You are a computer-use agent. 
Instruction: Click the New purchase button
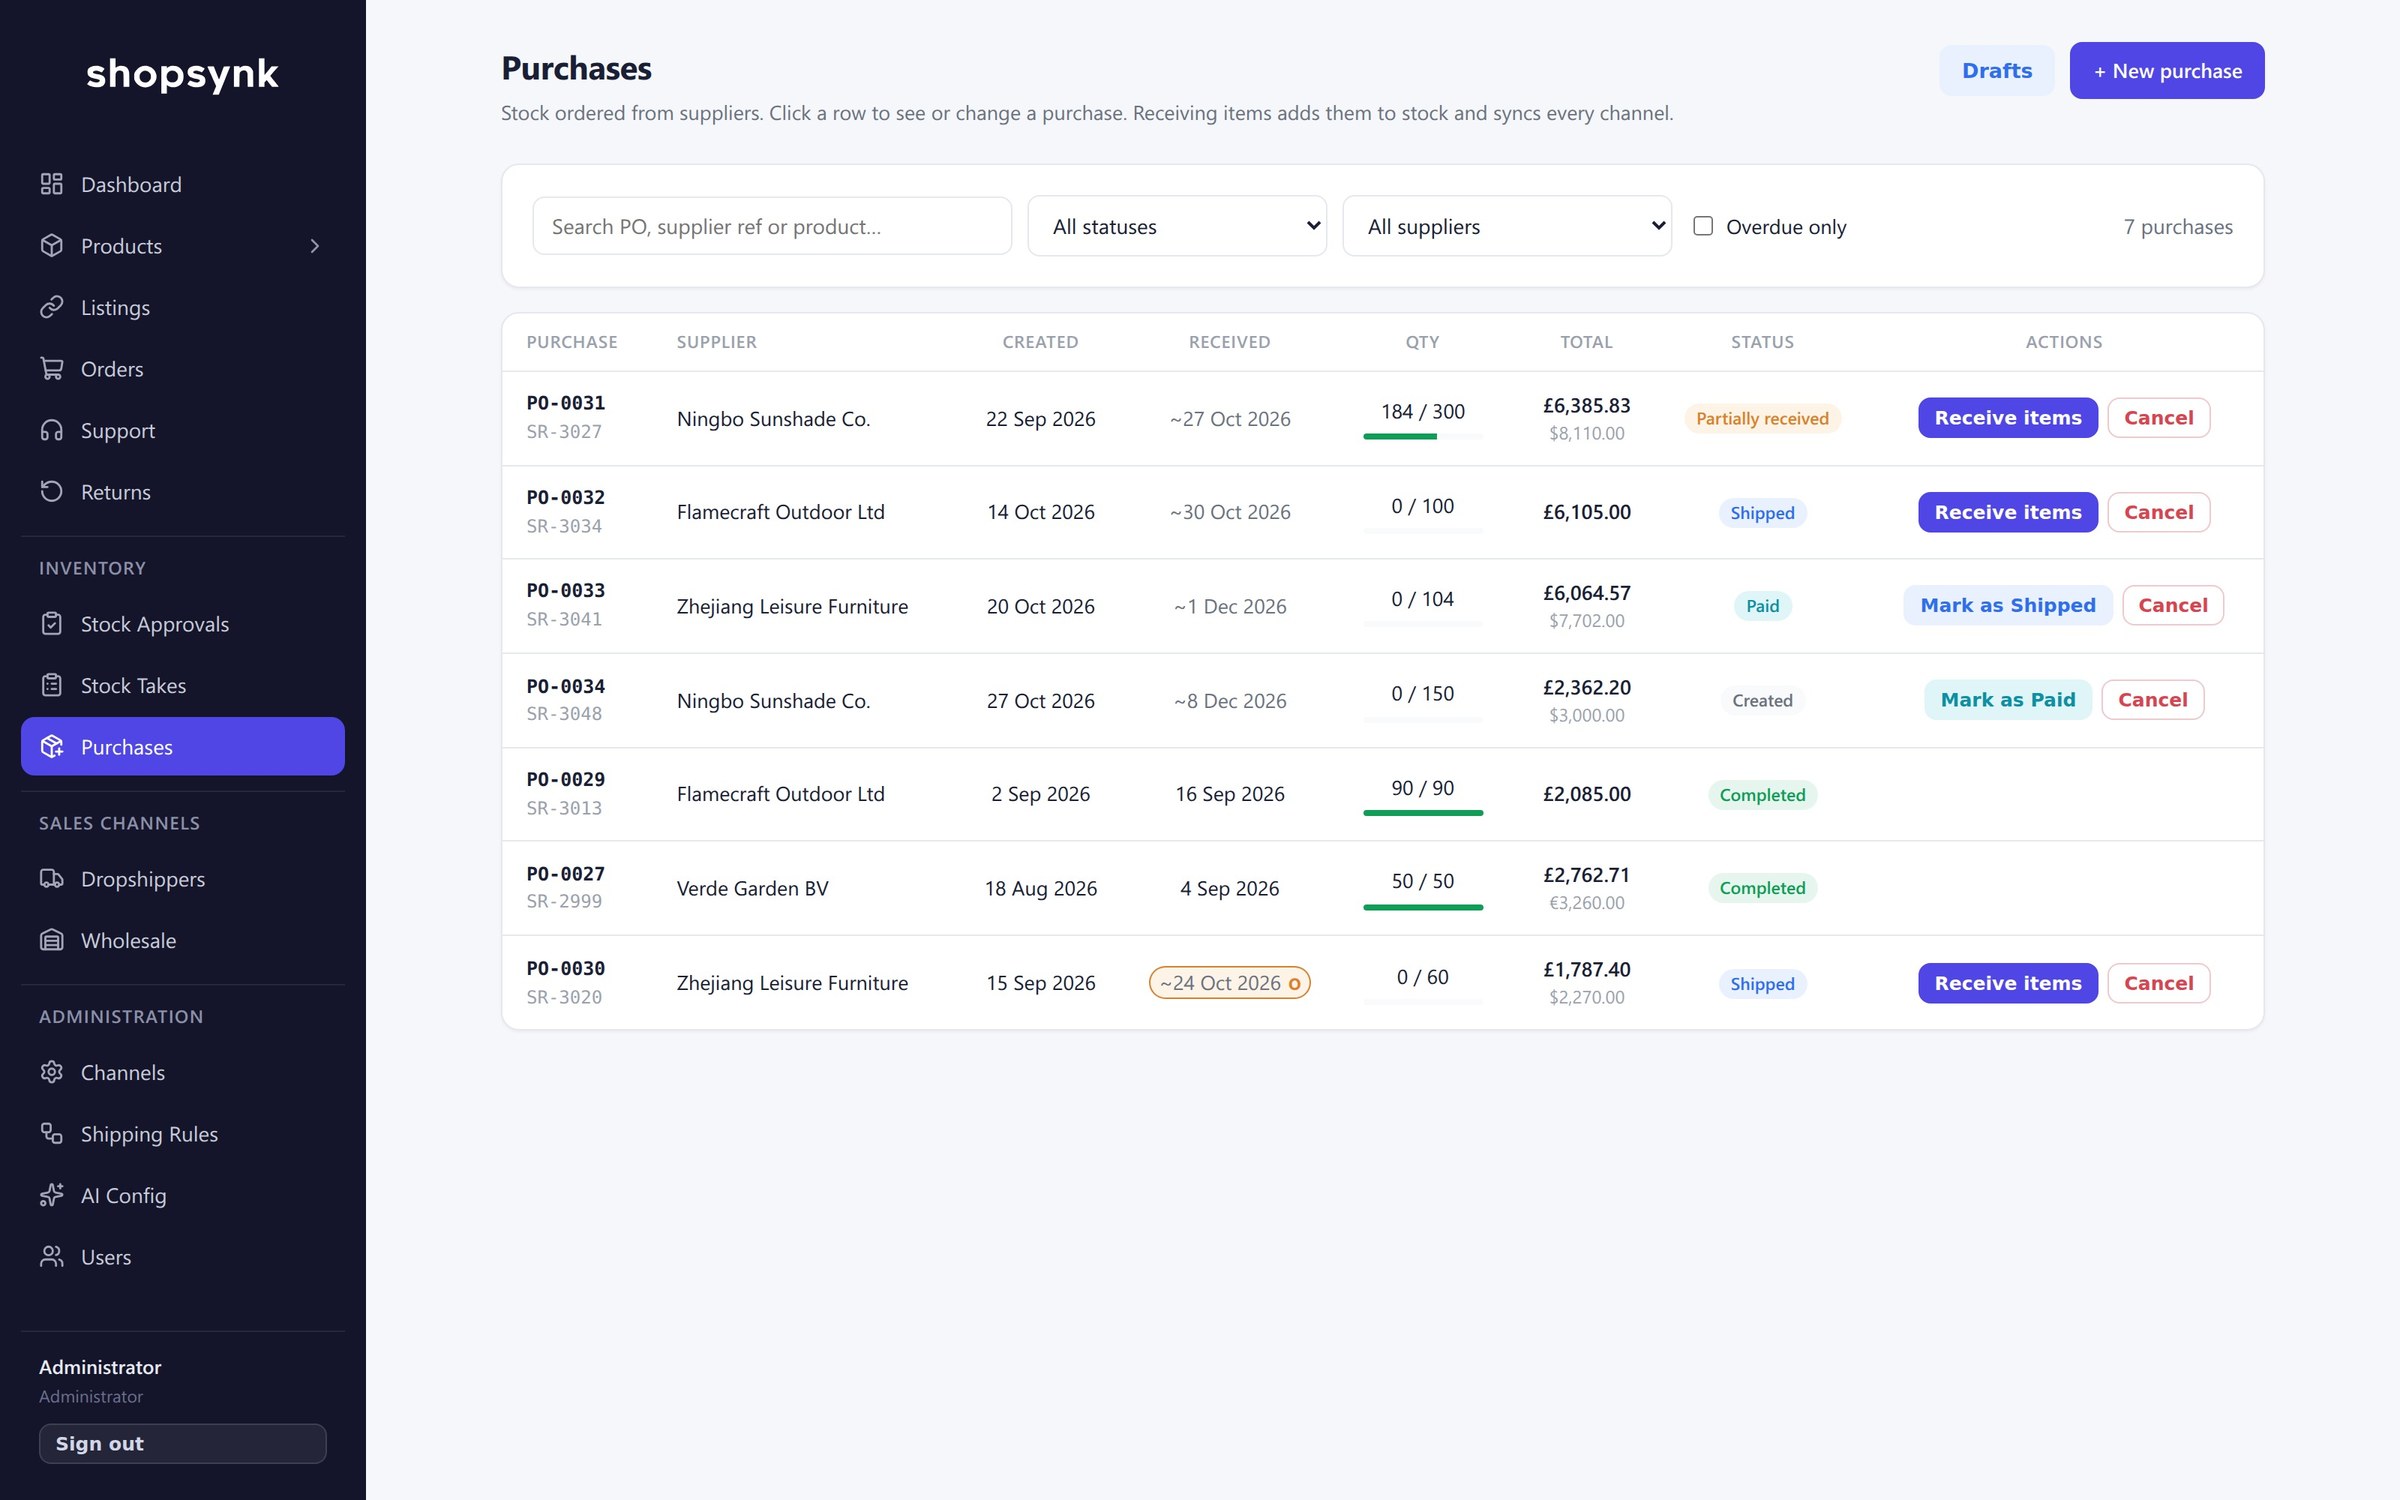click(2167, 71)
